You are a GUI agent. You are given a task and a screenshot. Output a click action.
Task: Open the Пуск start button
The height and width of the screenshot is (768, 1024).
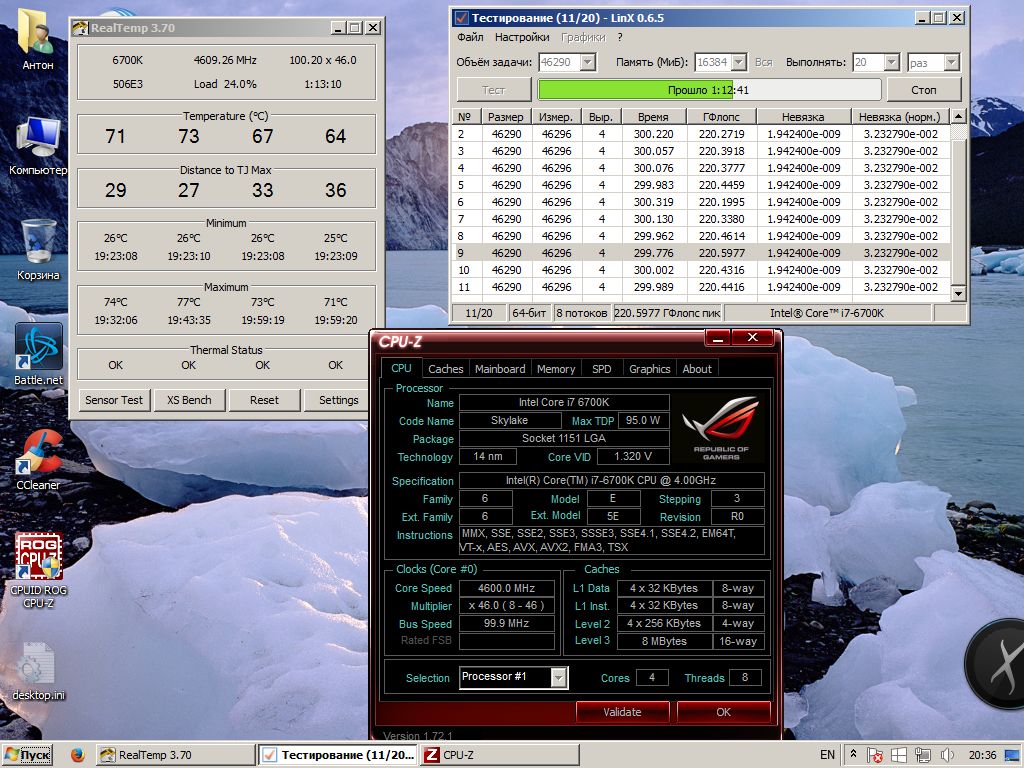(x=27, y=755)
